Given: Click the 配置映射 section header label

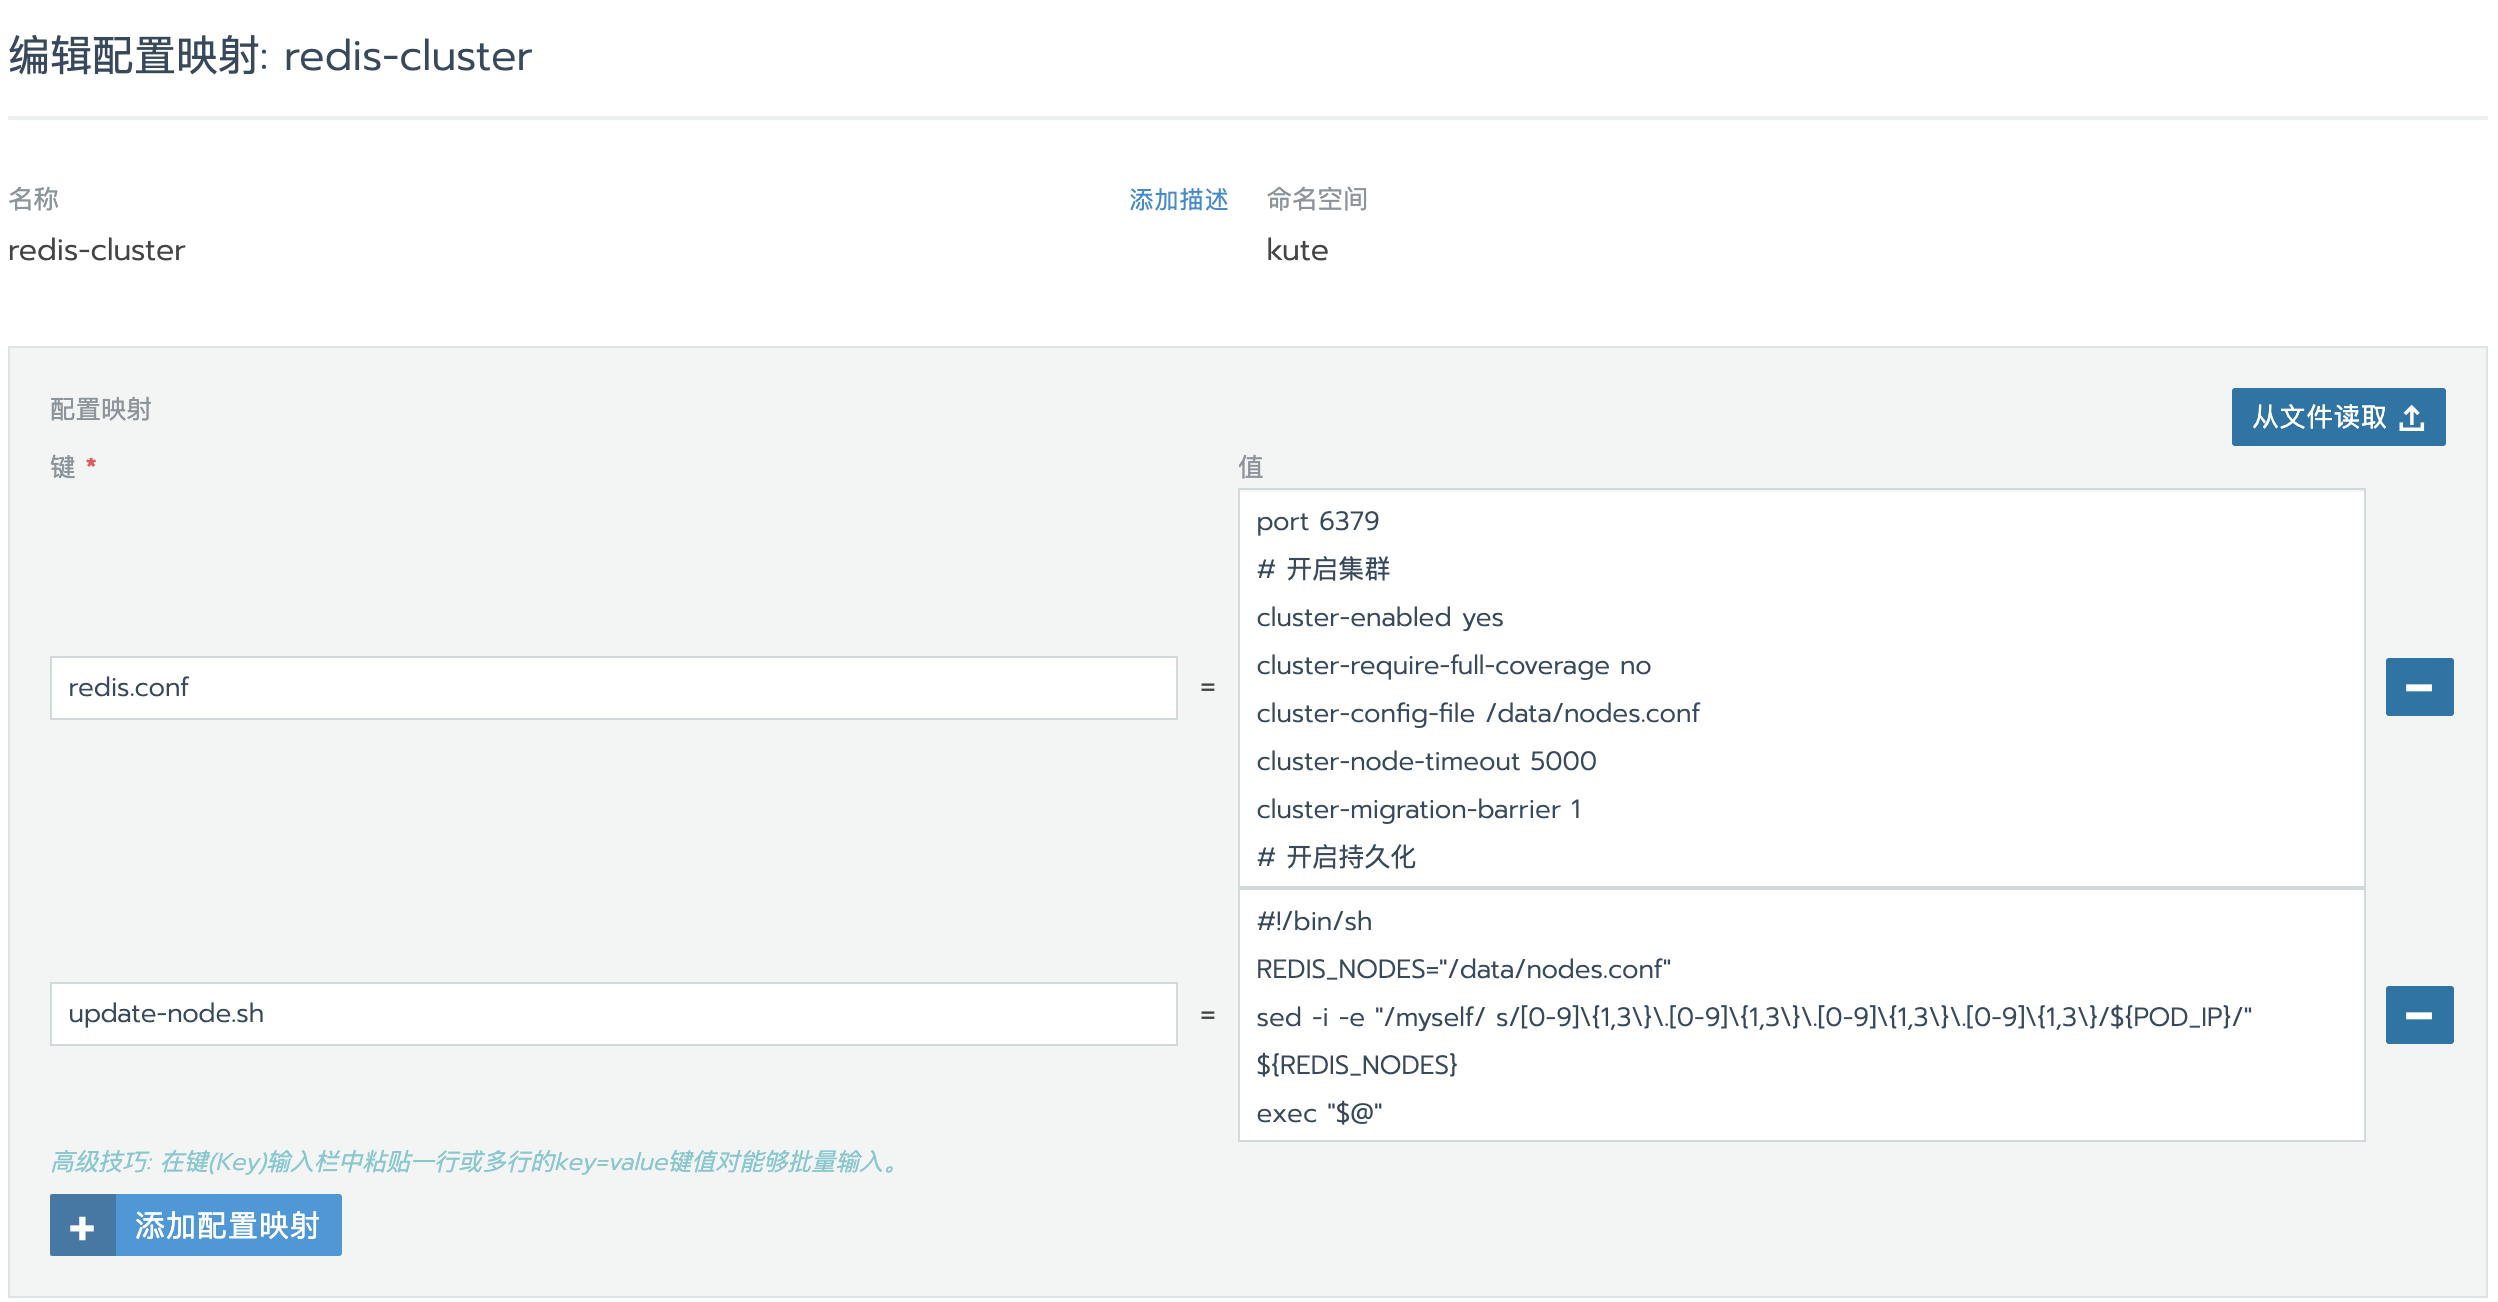Looking at the screenshot, I should pos(100,408).
